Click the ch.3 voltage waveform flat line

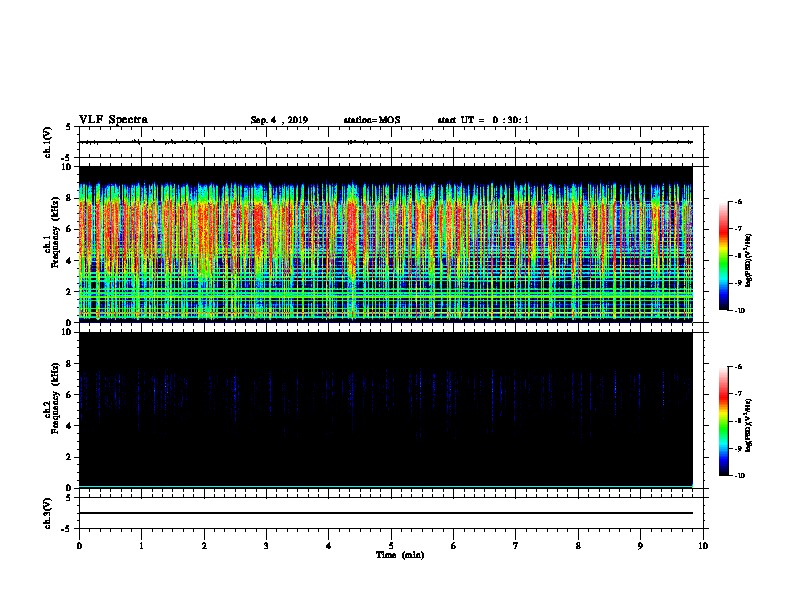pyautogui.click(x=386, y=513)
